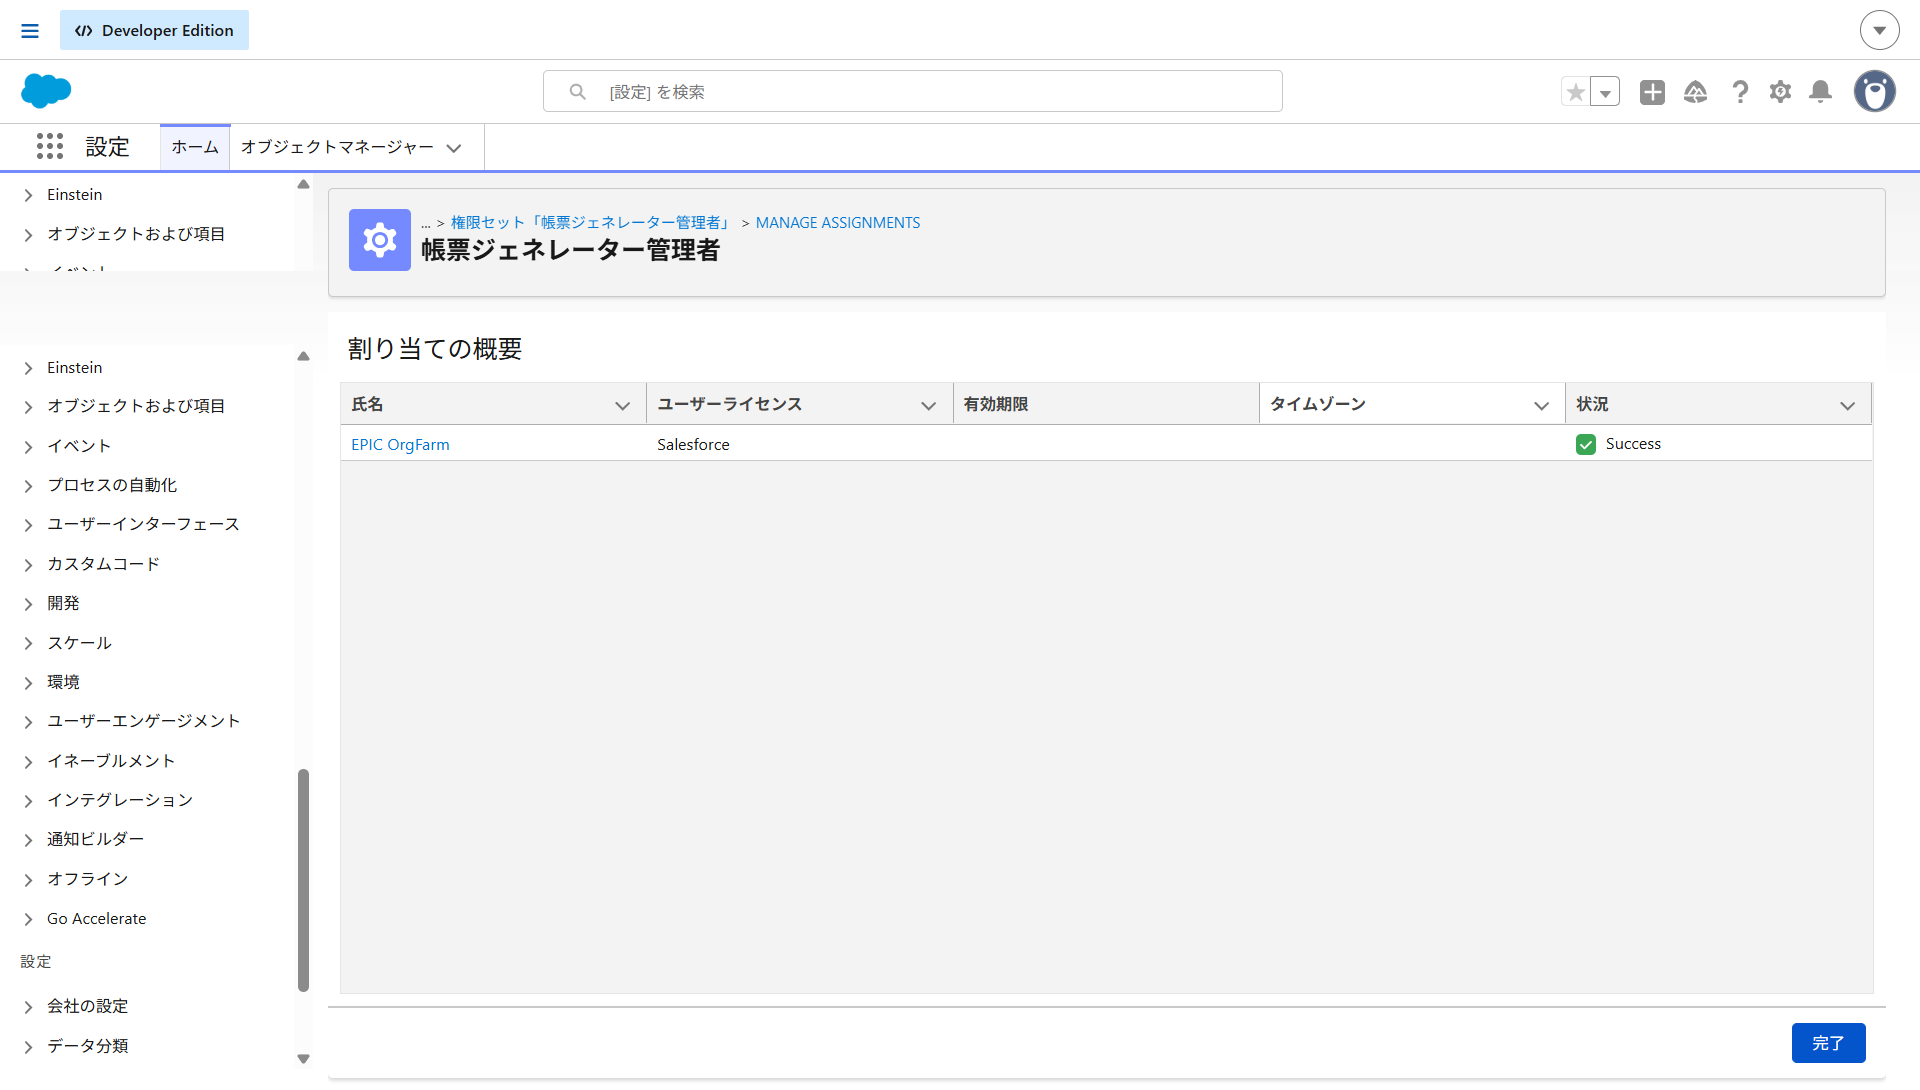Expand the データ分類 tree item
This screenshot has height=1090, width=1920.
28,1047
